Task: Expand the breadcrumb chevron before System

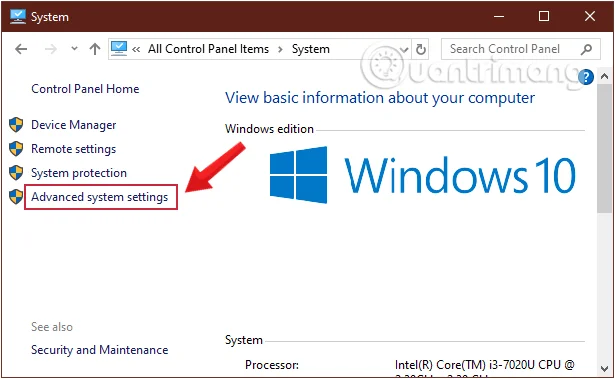Action: tap(280, 49)
